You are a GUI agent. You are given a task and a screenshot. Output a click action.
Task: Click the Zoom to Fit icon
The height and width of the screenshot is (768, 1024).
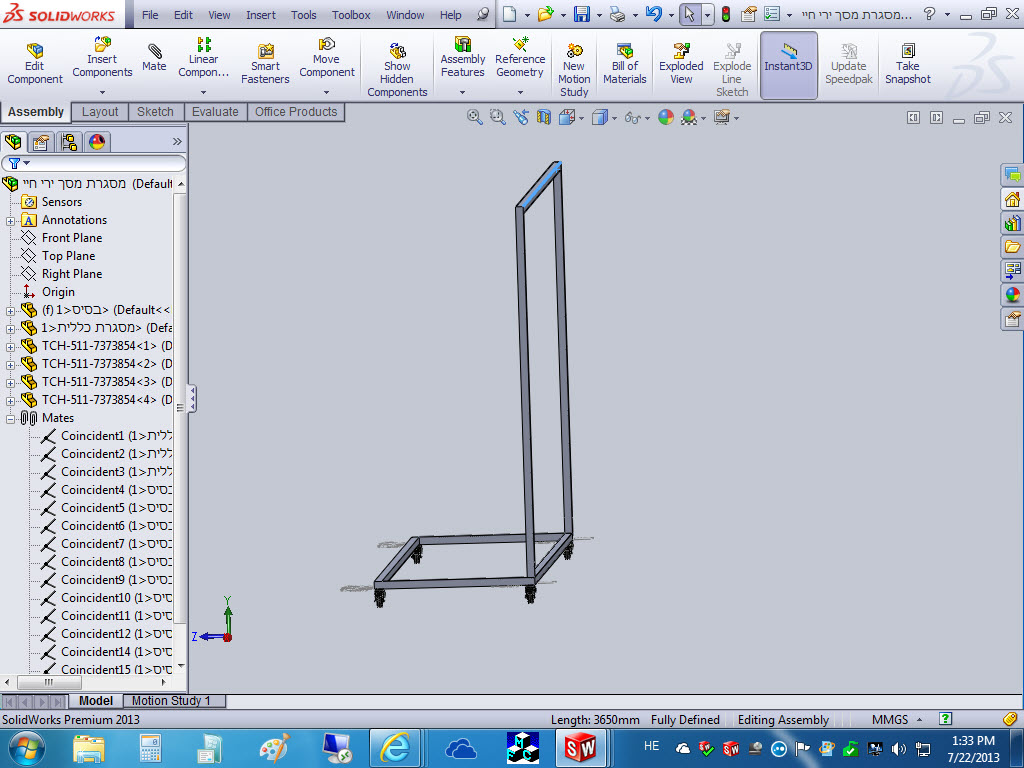(x=476, y=117)
